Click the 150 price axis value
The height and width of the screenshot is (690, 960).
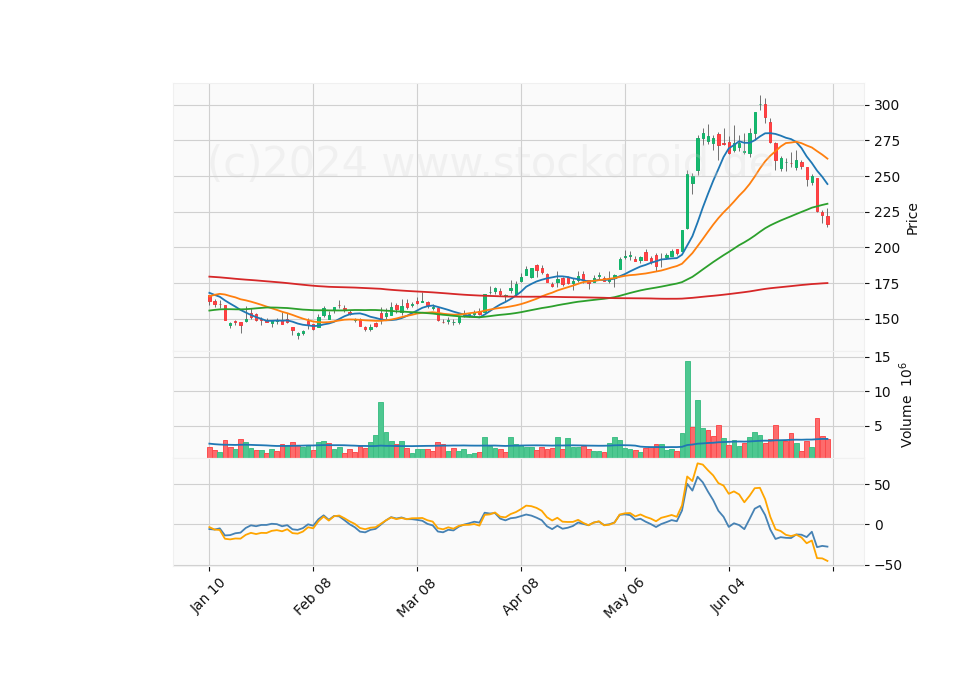pyautogui.click(x=887, y=320)
